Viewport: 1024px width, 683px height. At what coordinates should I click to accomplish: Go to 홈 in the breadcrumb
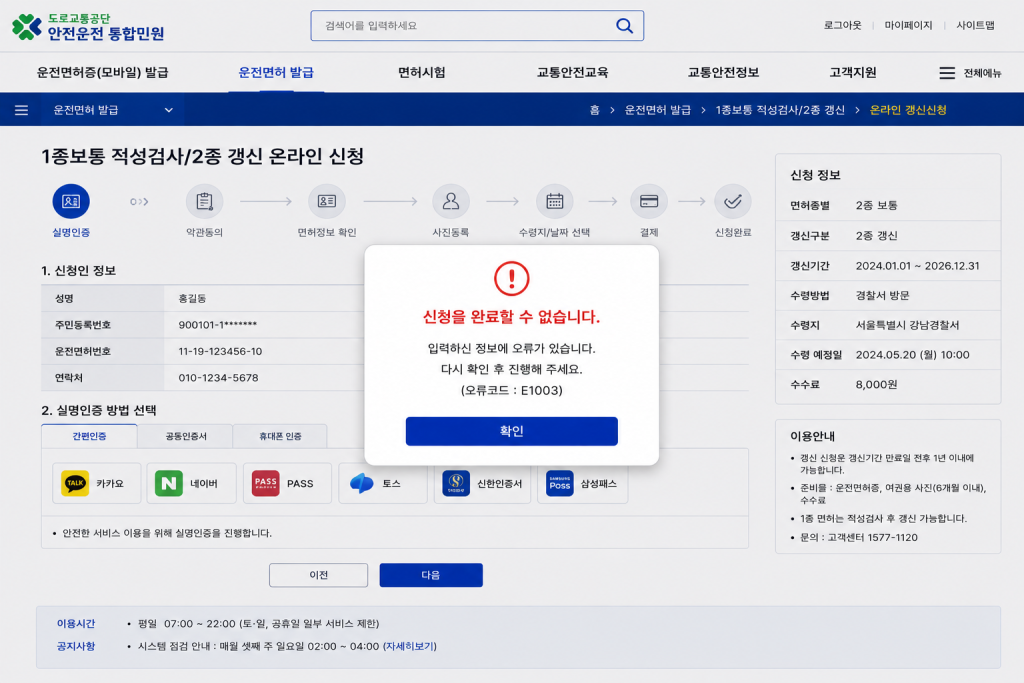[594, 110]
